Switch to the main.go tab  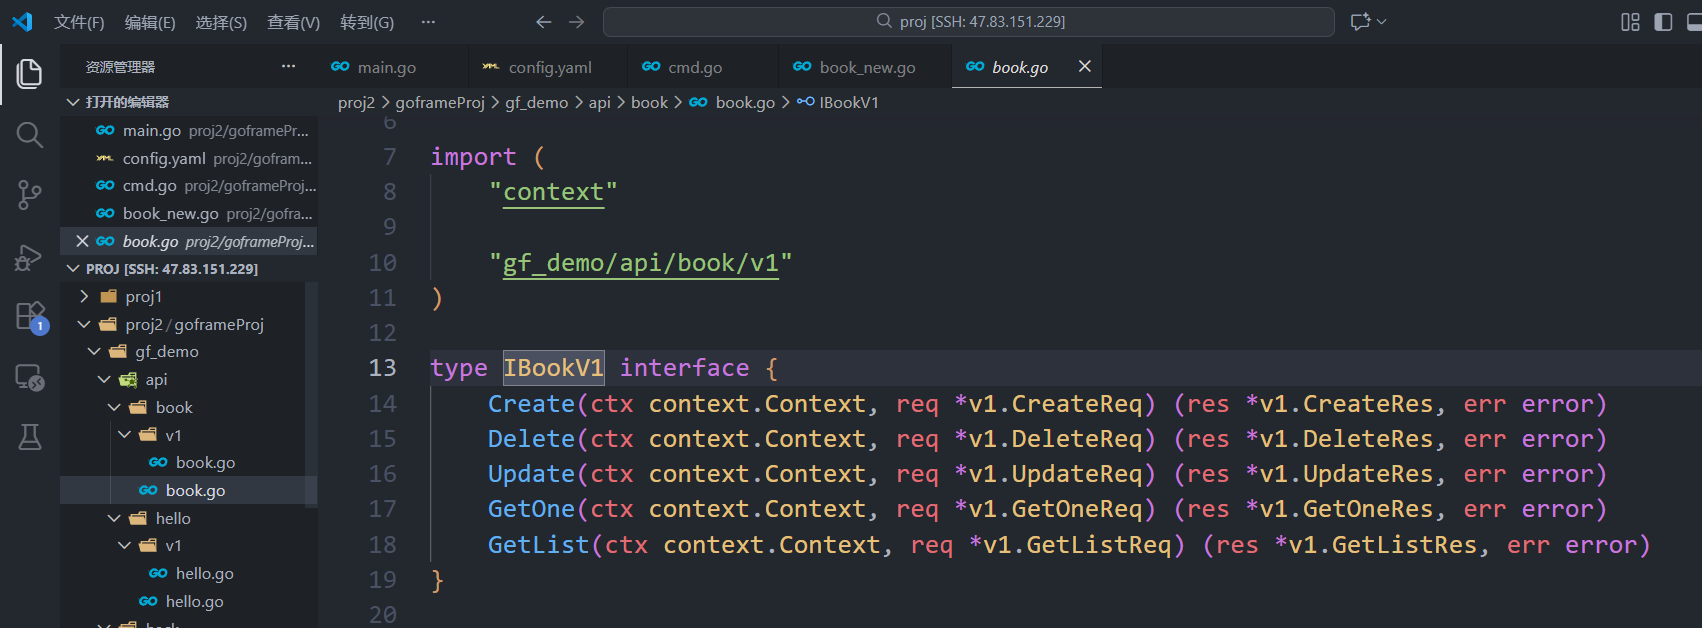click(386, 67)
